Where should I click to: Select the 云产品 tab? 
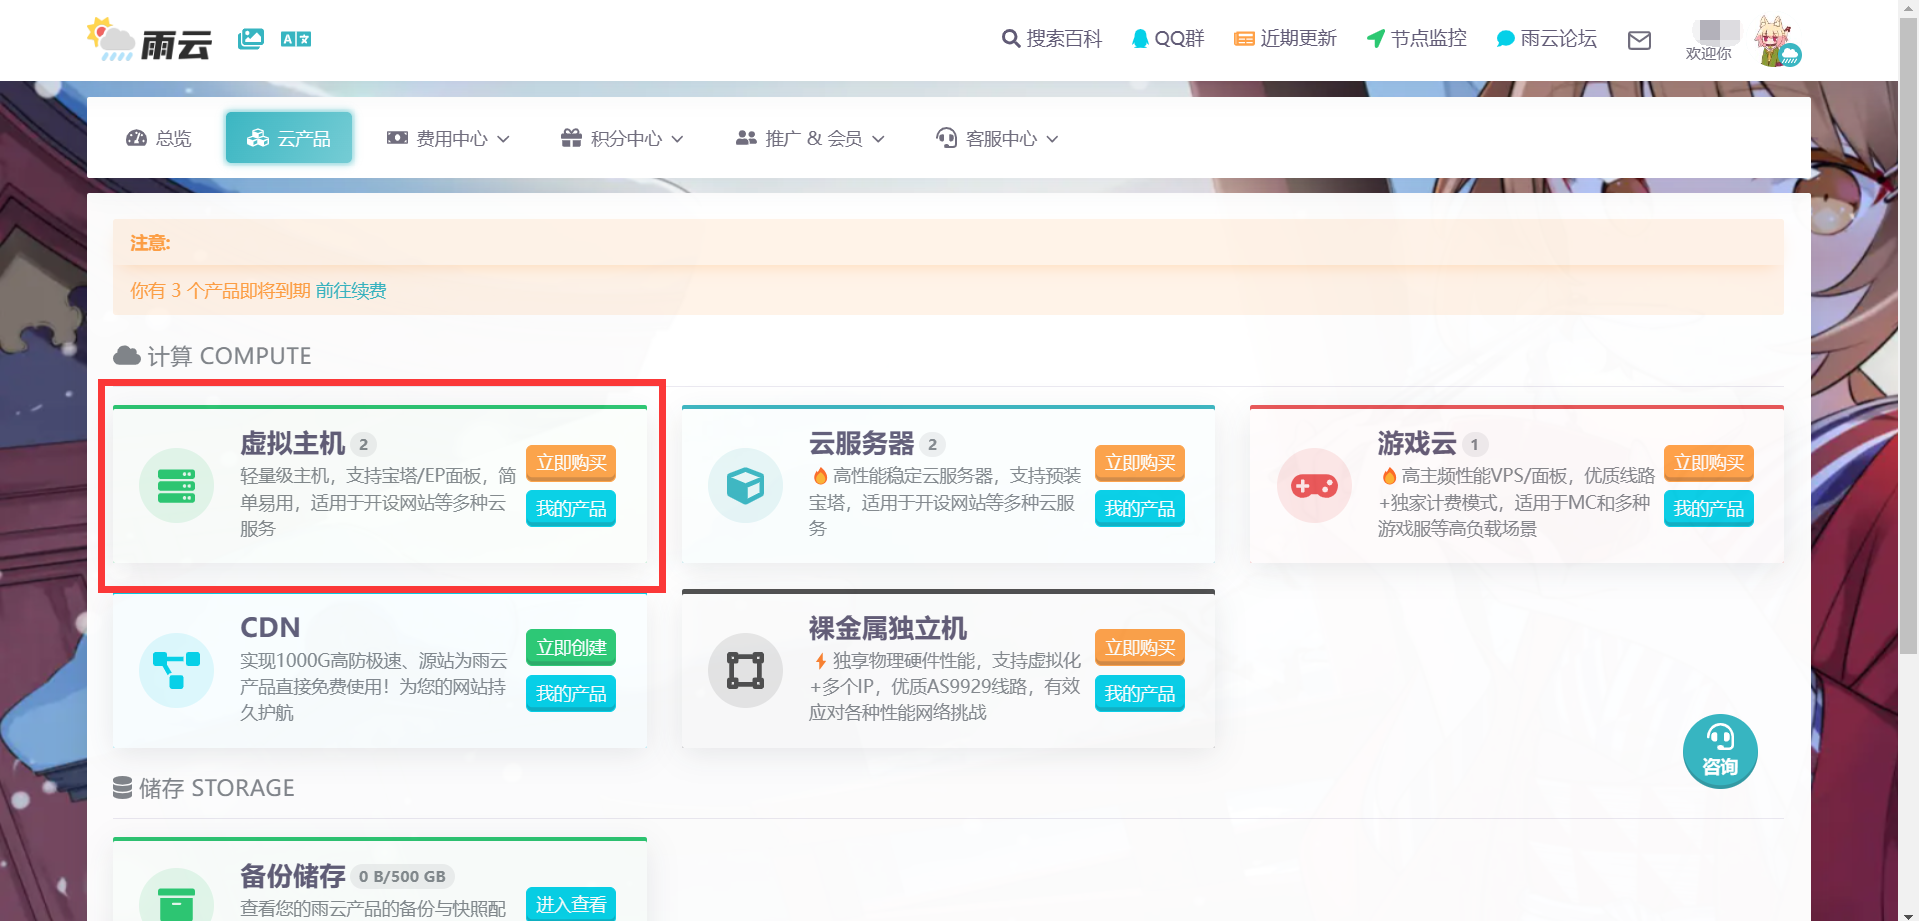289,138
